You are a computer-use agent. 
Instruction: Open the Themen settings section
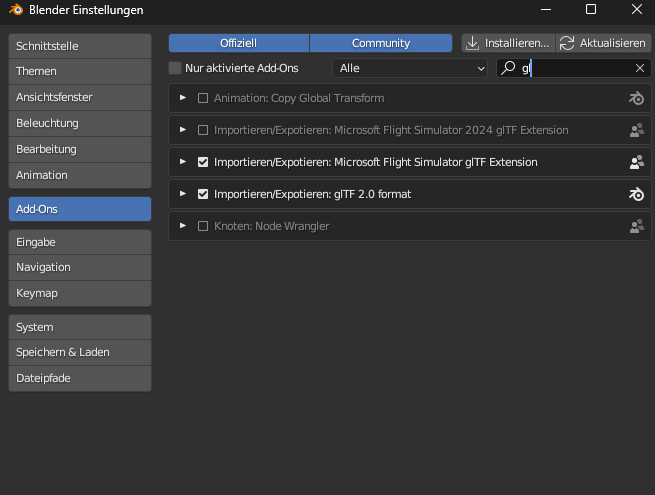(x=80, y=71)
